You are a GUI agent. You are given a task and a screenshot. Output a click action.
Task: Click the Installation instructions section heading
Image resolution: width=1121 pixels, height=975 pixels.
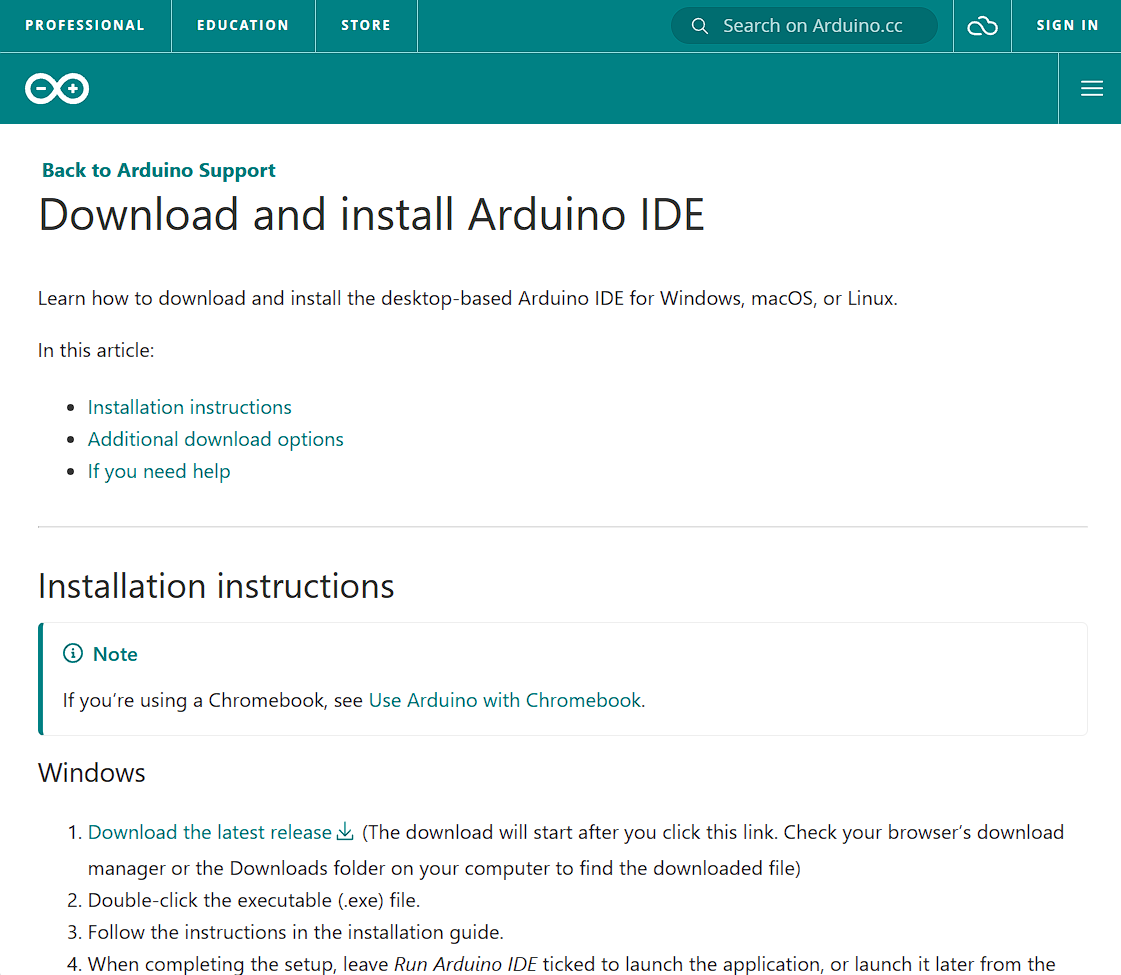[x=216, y=586]
